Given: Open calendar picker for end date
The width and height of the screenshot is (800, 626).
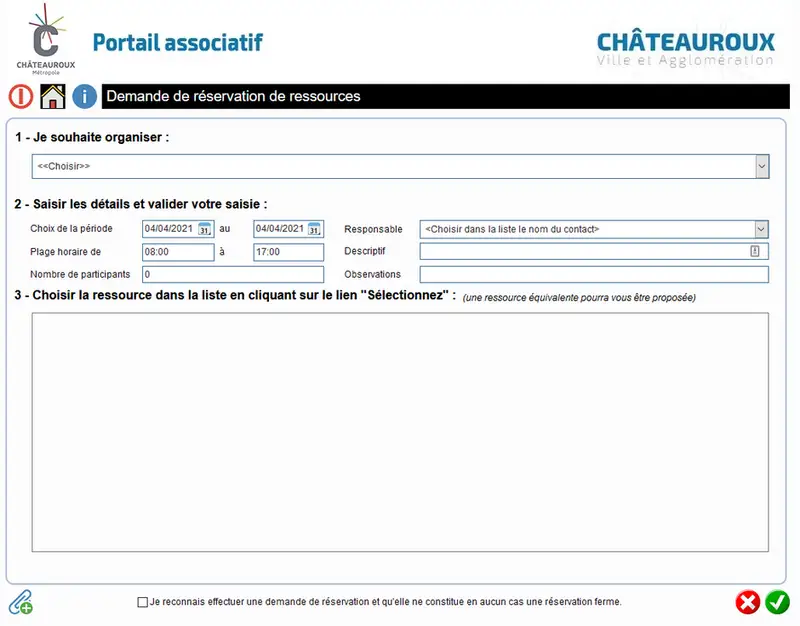Looking at the screenshot, I should 315,229.
